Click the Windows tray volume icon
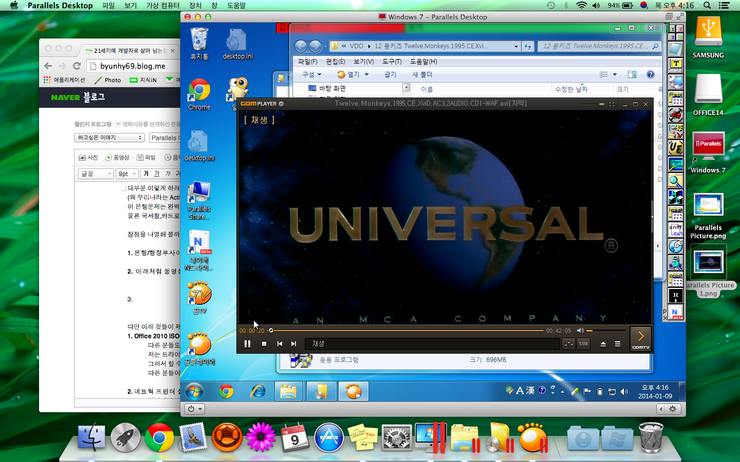This screenshot has height=462, width=740. (x=624, y=392)
